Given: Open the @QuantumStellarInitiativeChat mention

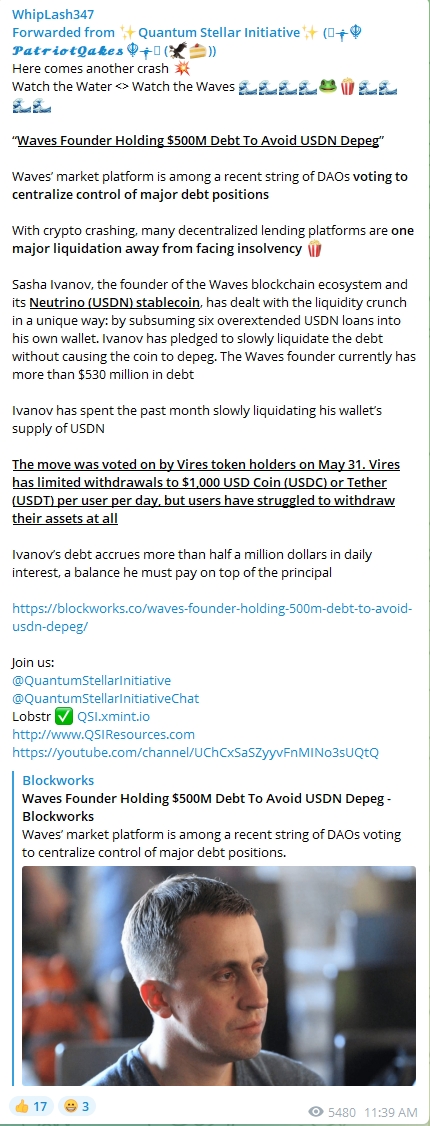Looking at the screenshot, I should [106, 698].
